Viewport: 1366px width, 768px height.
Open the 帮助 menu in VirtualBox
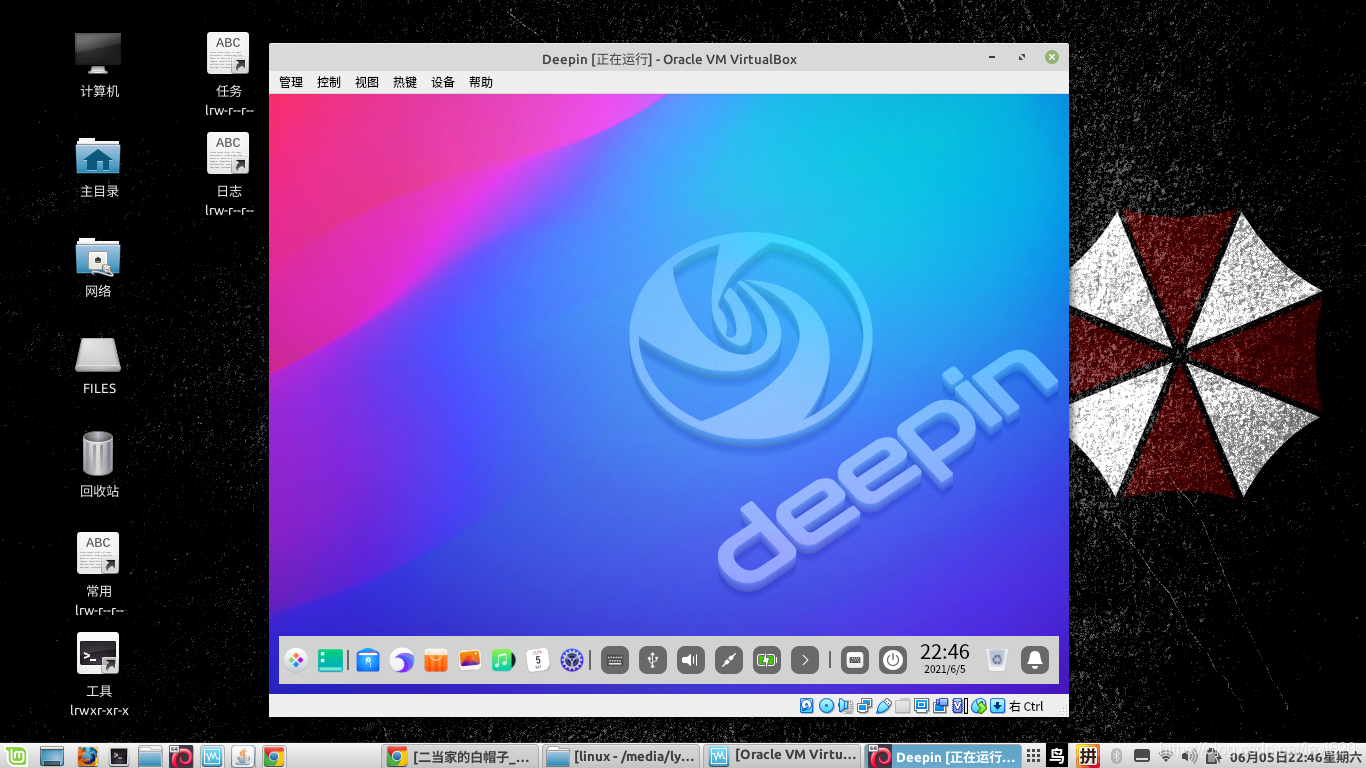click(481, 82)
